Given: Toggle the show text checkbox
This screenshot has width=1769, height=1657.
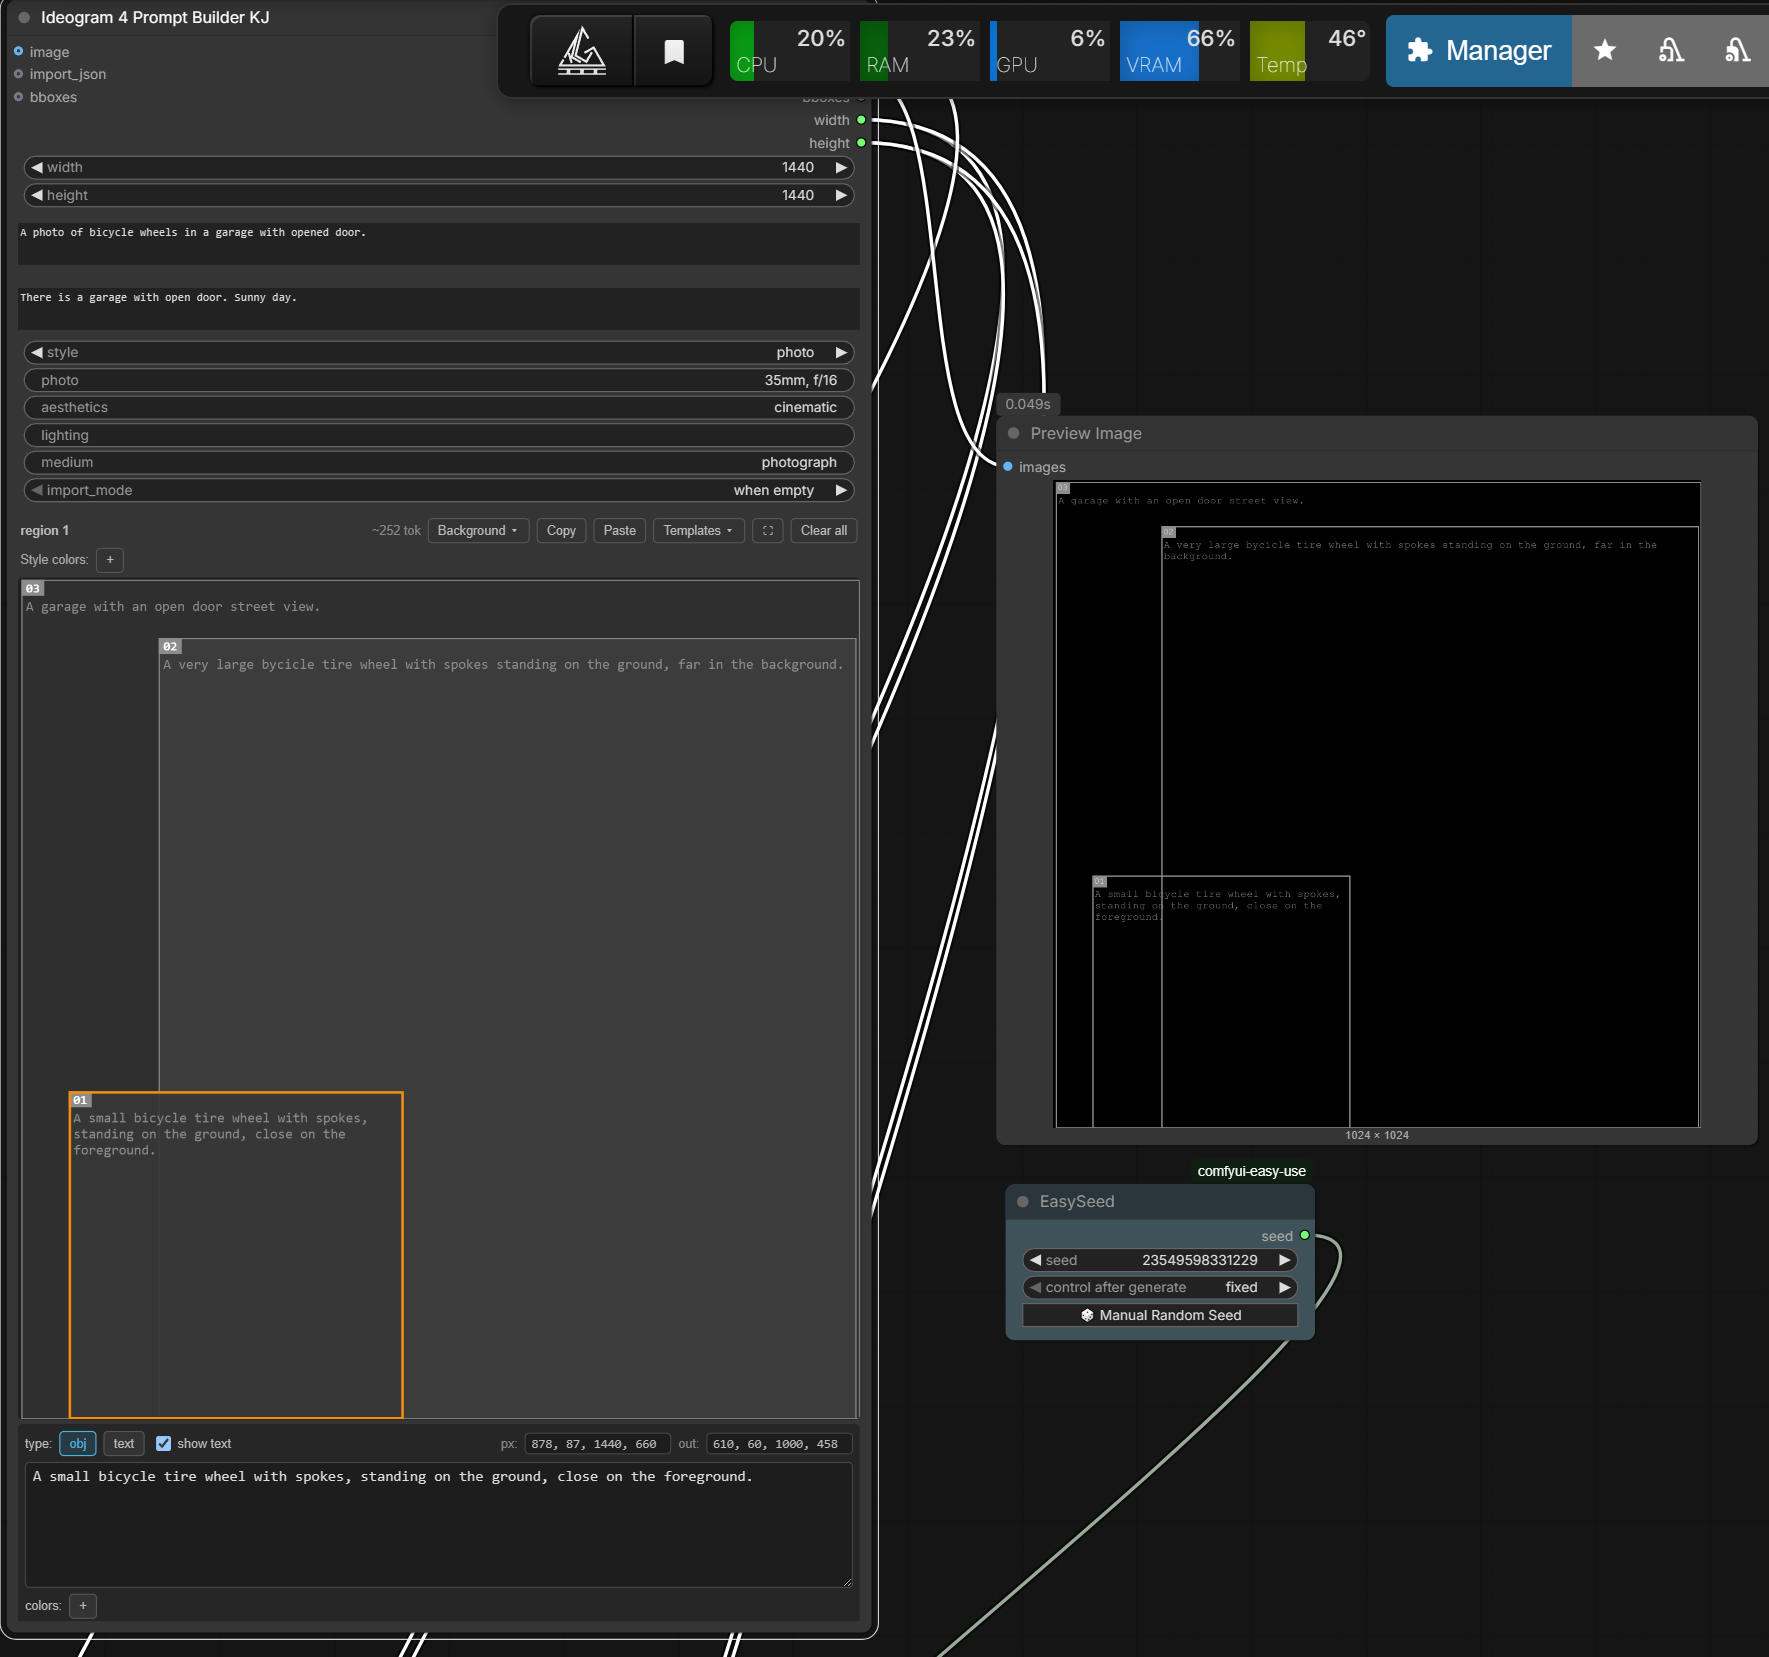Looking at the screenshot, I should pyautogui.click(x=164, y=1444).
